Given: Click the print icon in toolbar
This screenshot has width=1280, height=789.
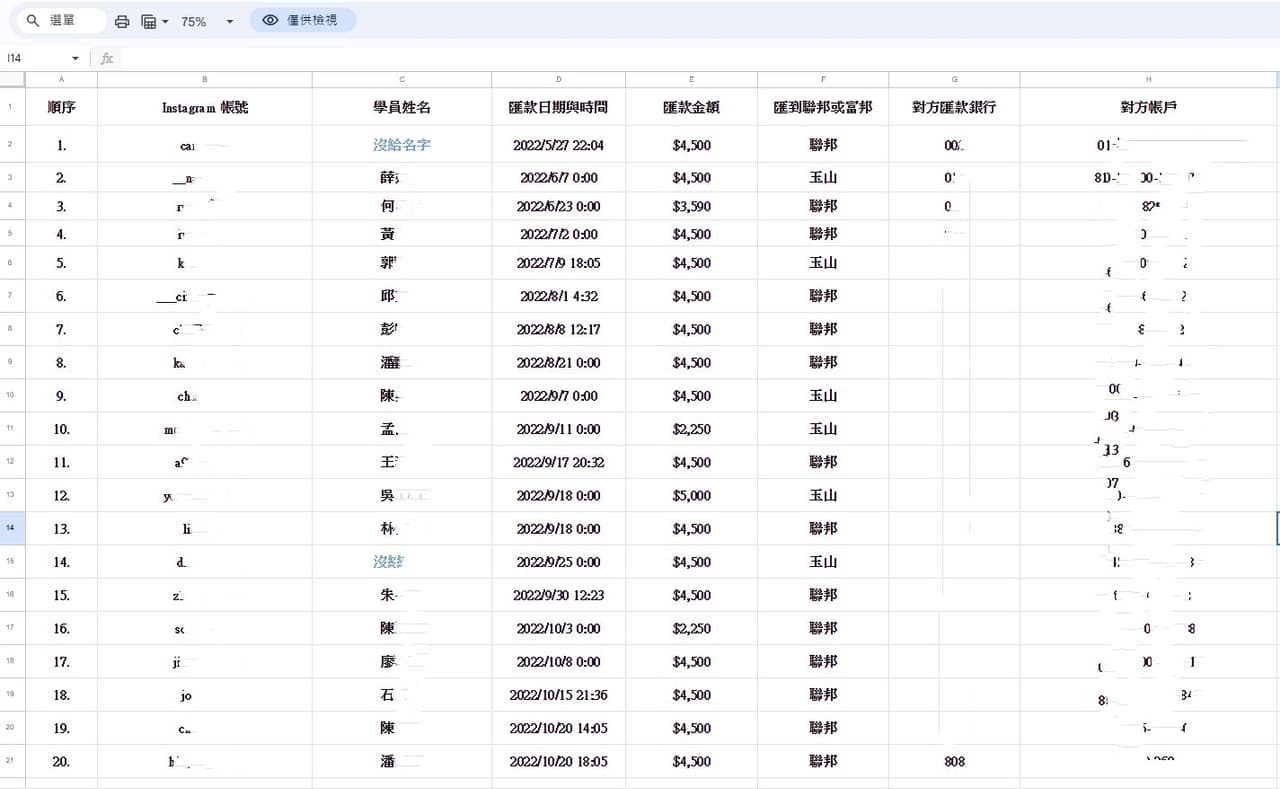Looking at the screenshot, I should coord(122,21).
